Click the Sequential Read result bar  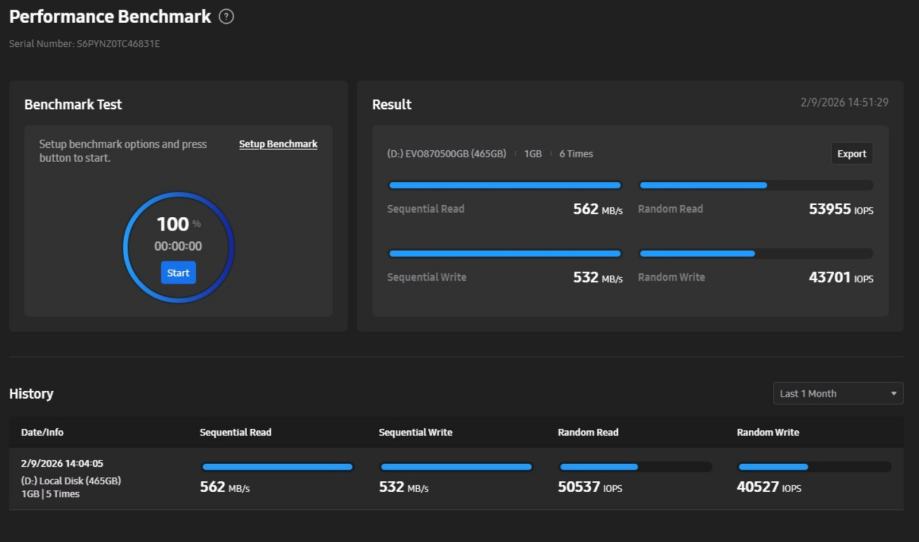click(x=505, y=185)
